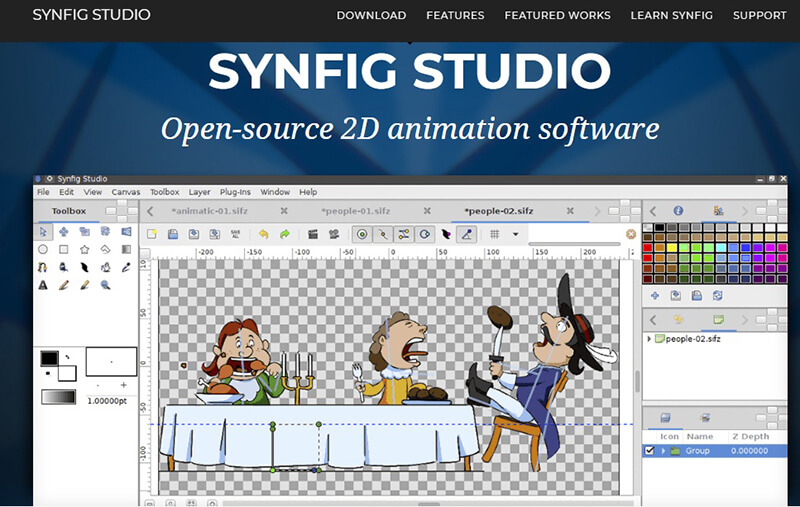Screen dimensions: 800x507
Task: Switch to the *people-01.sifz tab
Action: coord(356,211)
